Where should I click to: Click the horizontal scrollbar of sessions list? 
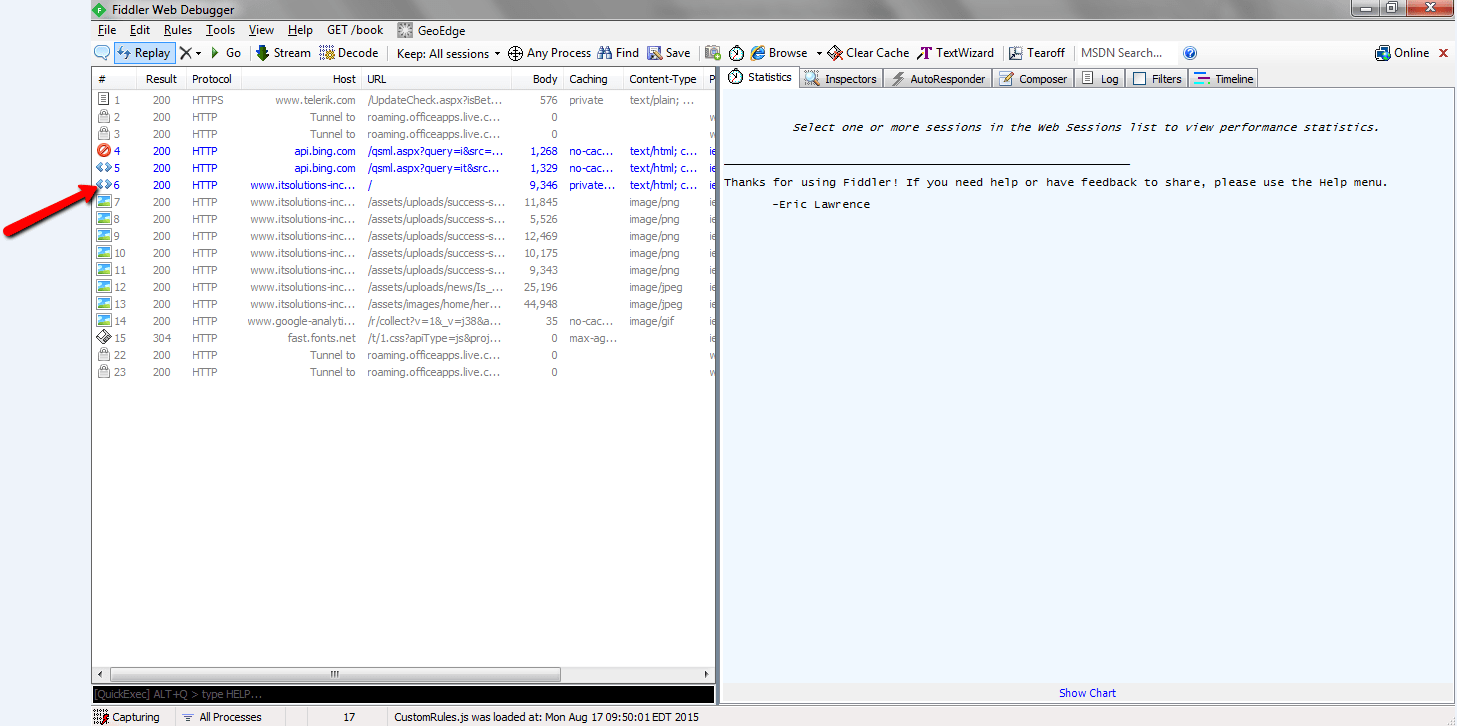click(x=335, y=674)
